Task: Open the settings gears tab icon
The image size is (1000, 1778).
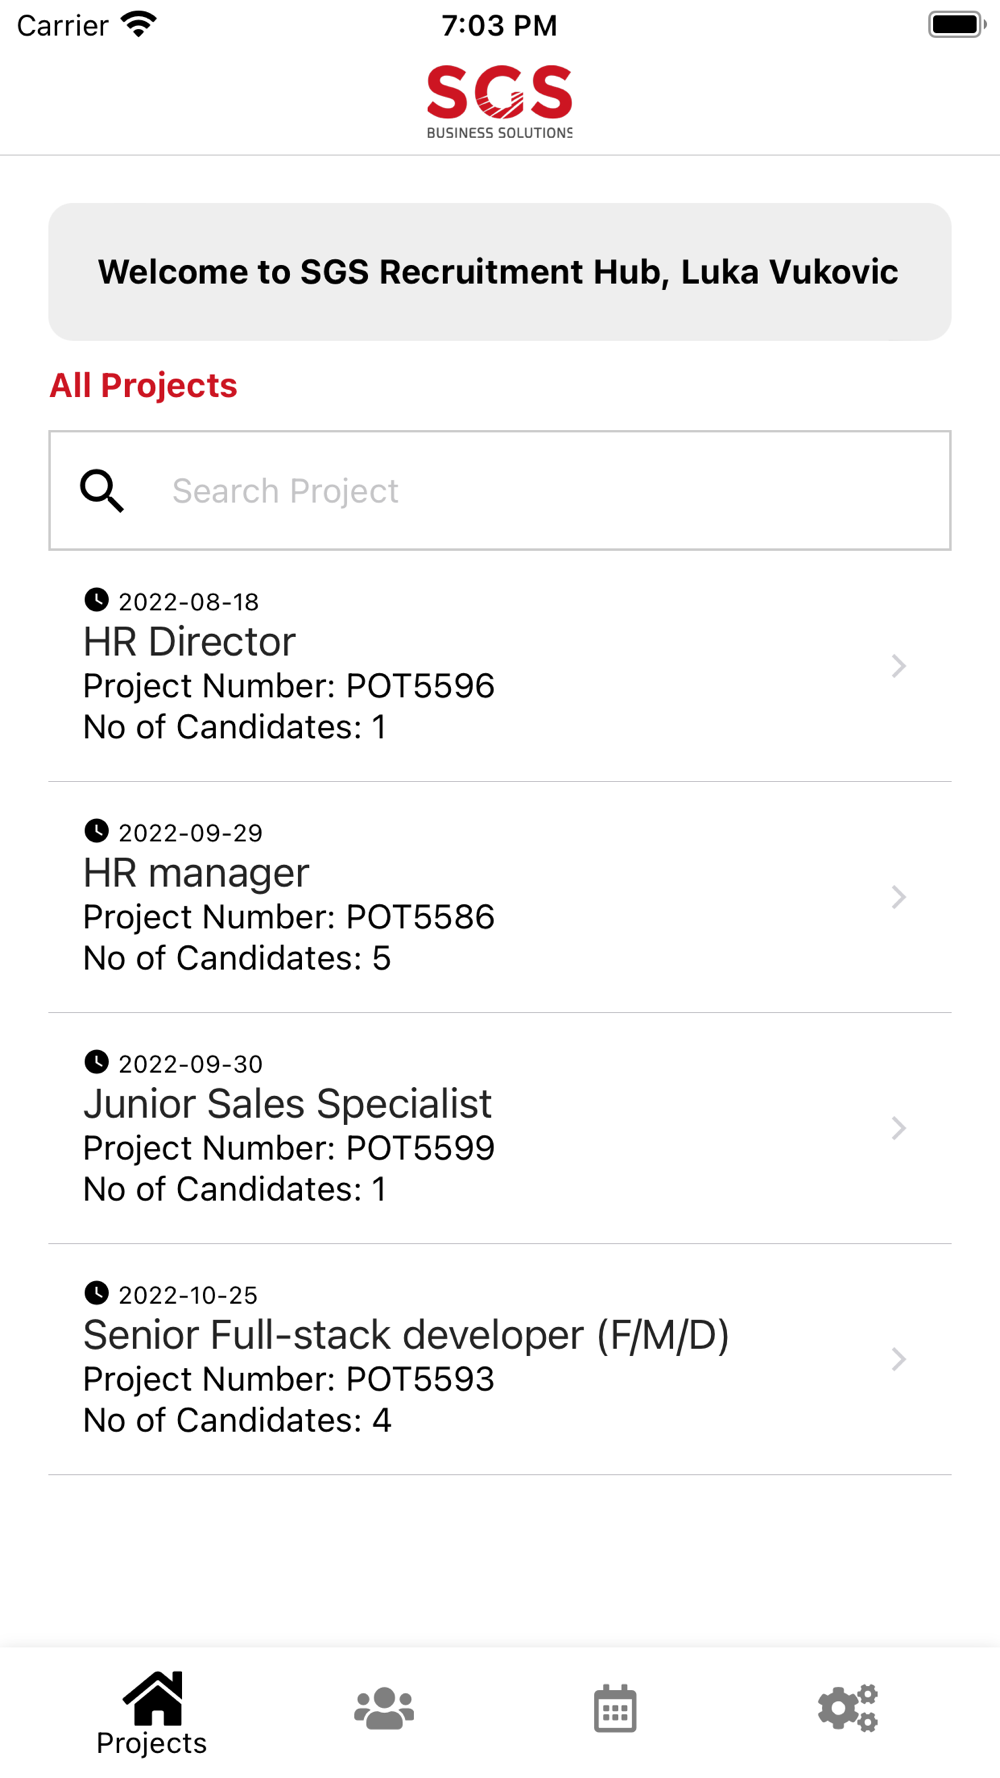Action: [x=848, y=1708]
